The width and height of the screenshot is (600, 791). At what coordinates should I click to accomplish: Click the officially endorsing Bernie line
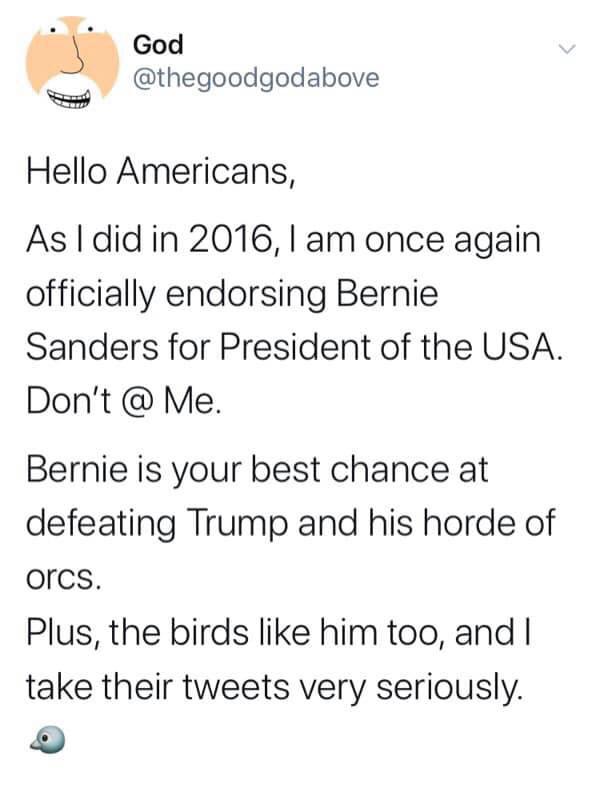pyautogui.click(x=232, y=294)
